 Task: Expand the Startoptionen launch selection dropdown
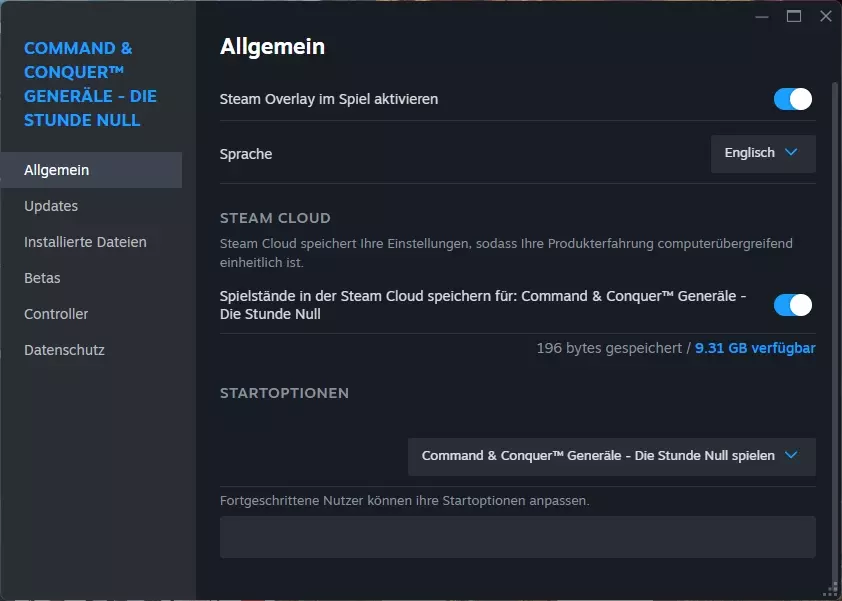[612, 457]
